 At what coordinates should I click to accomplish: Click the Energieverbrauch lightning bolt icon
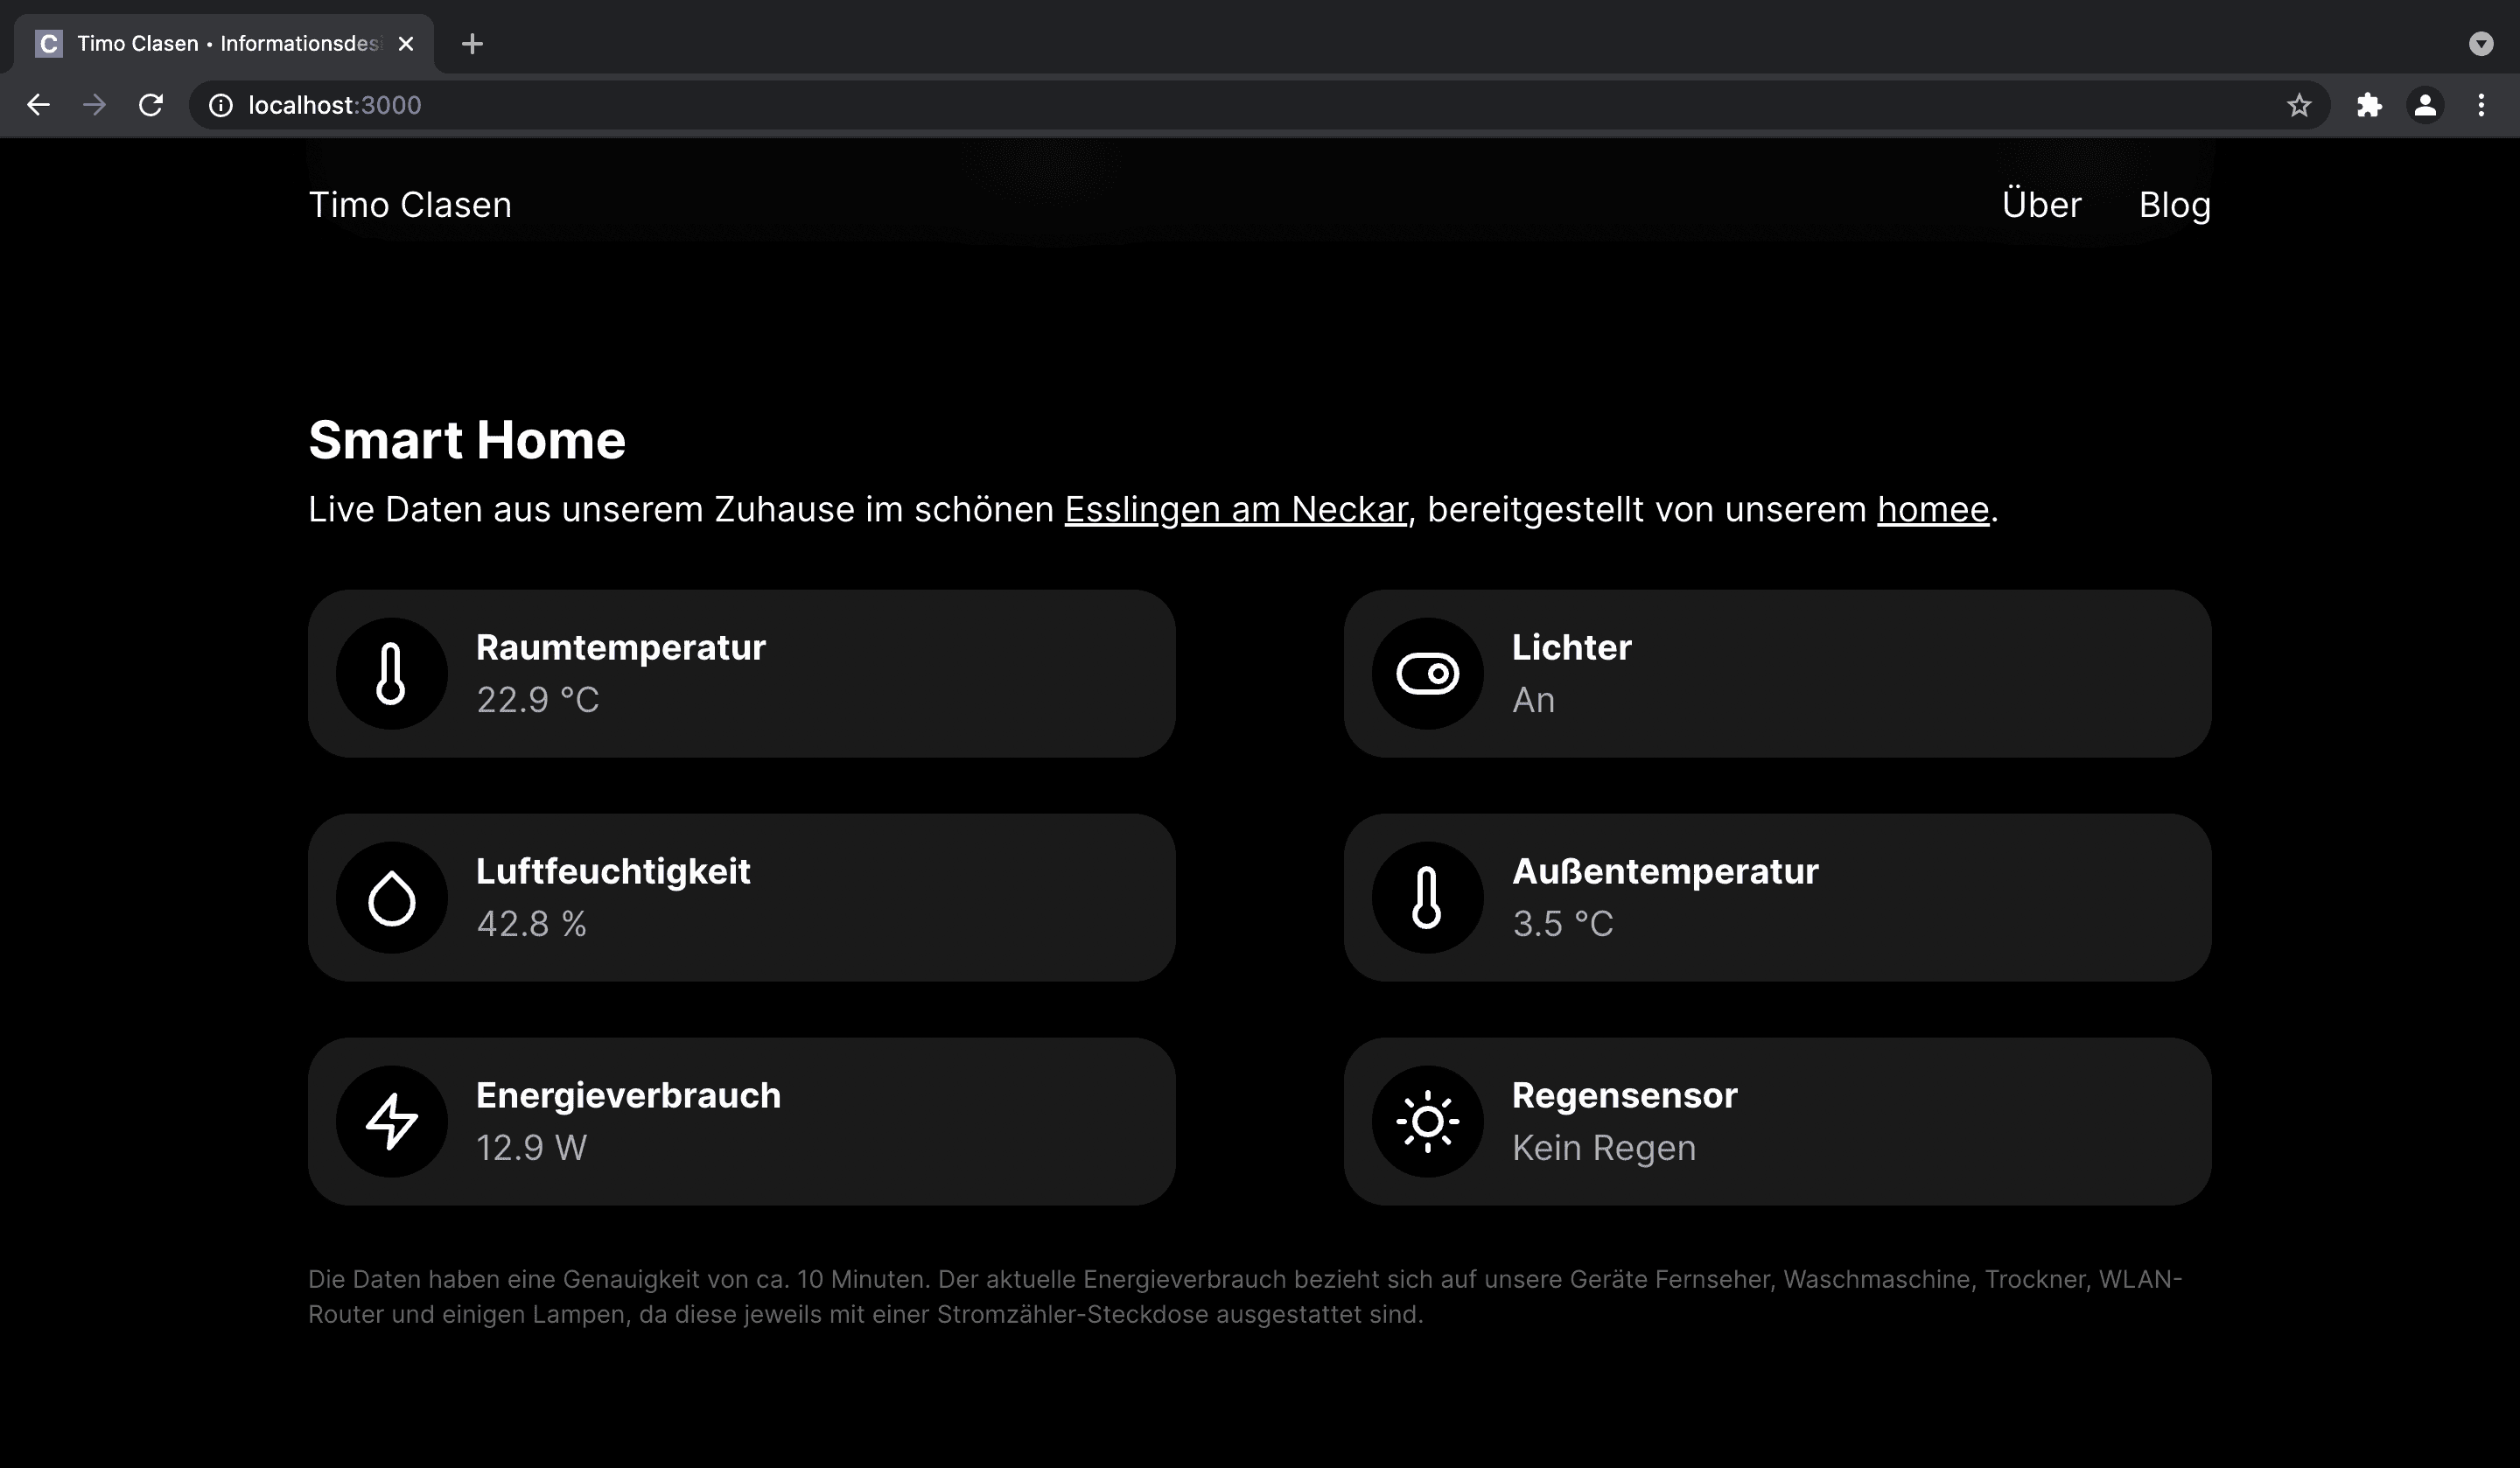pyautogui.click(x=391, y=1121)
